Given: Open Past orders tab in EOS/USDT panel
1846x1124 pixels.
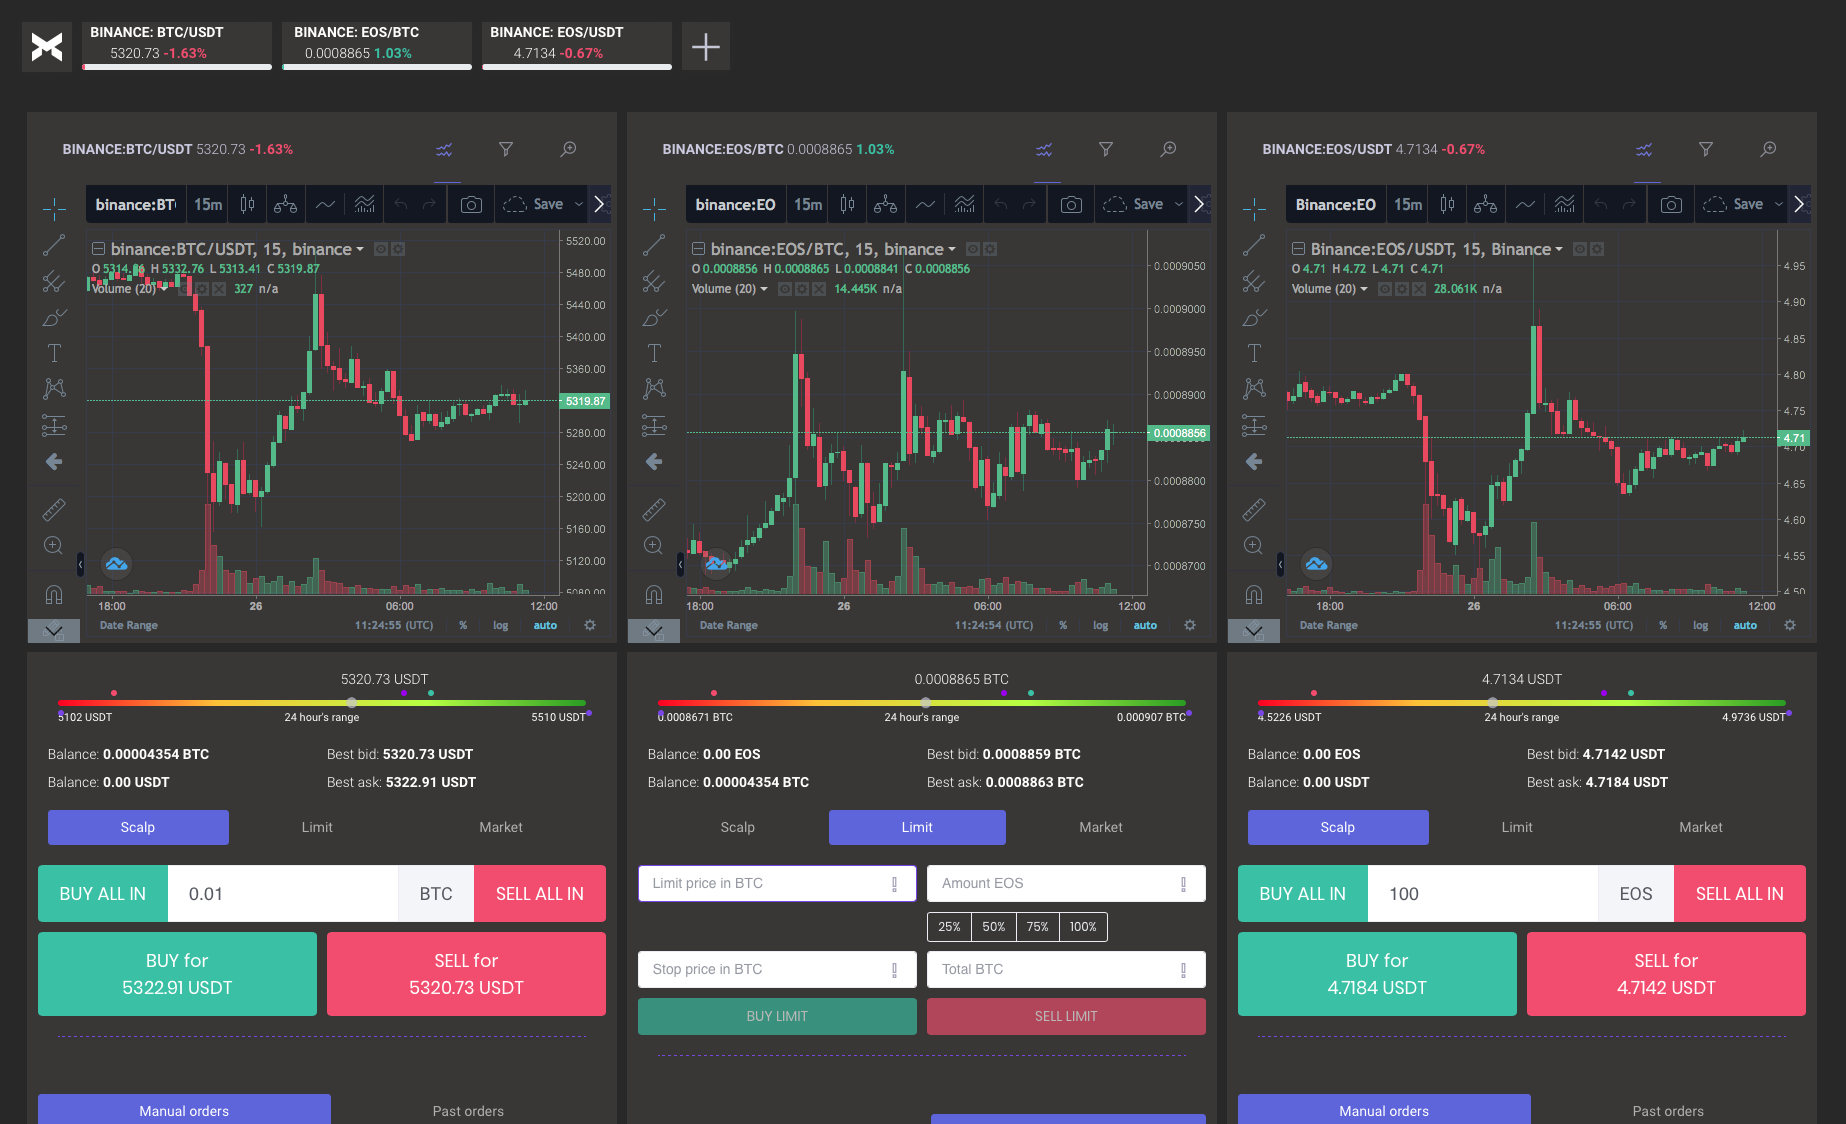Looking at the screenshot, I should [1668, 1110].
